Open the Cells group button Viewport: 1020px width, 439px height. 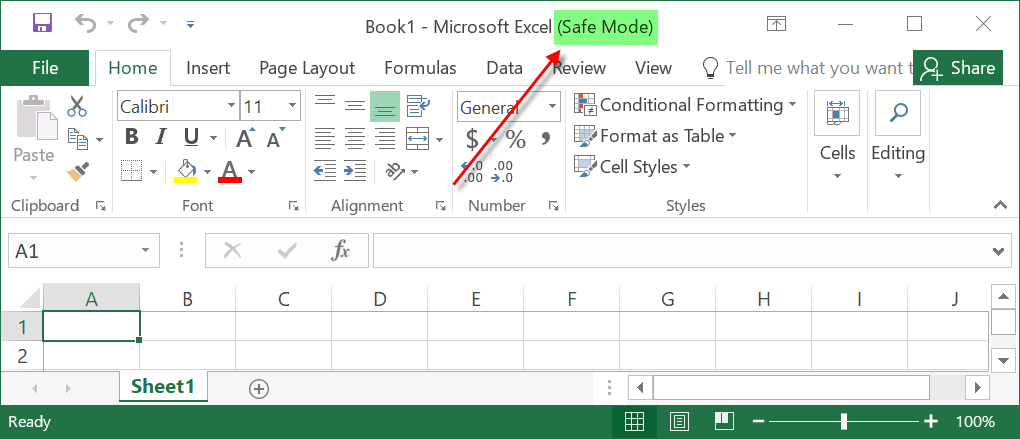pos(837,137)
